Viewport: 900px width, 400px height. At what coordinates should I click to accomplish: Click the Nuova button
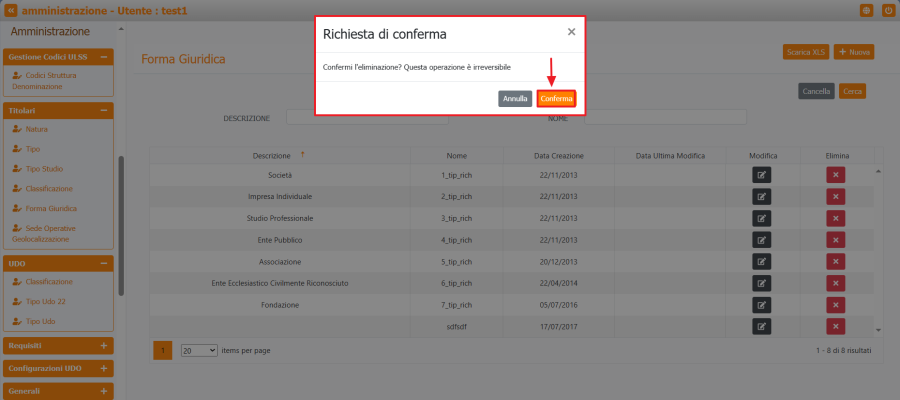(854, 52)
